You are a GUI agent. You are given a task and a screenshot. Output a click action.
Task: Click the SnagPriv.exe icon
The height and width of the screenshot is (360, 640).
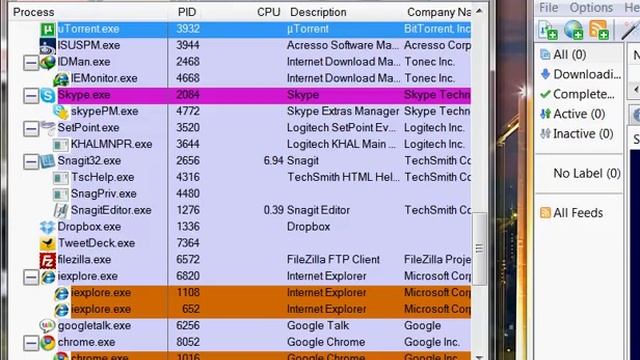point(61,194)
